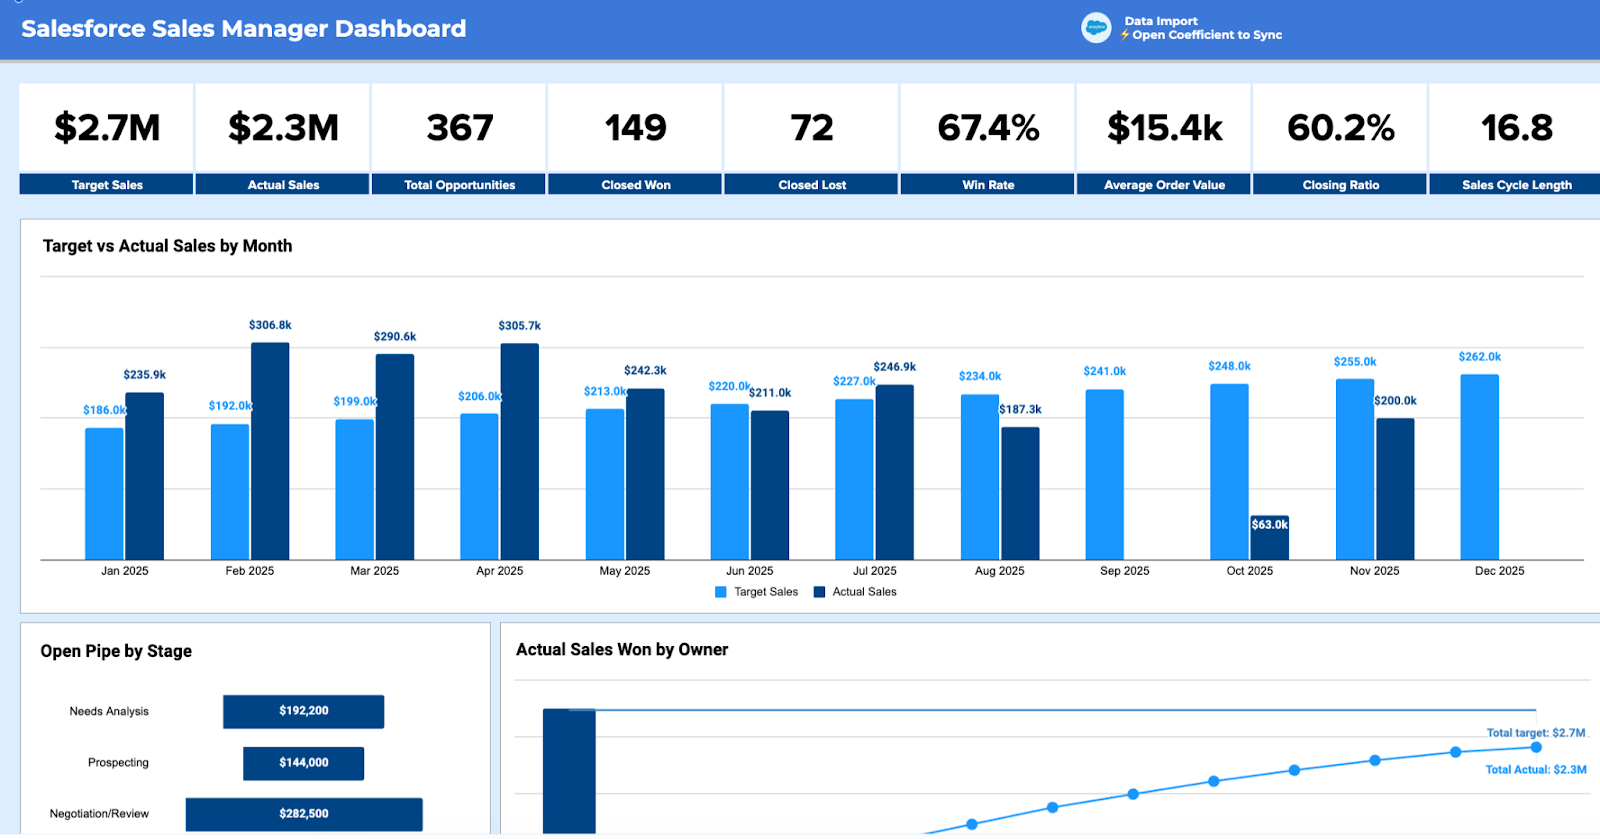Click the Sep 2025 target bar $241.0k

[1105, 474]
